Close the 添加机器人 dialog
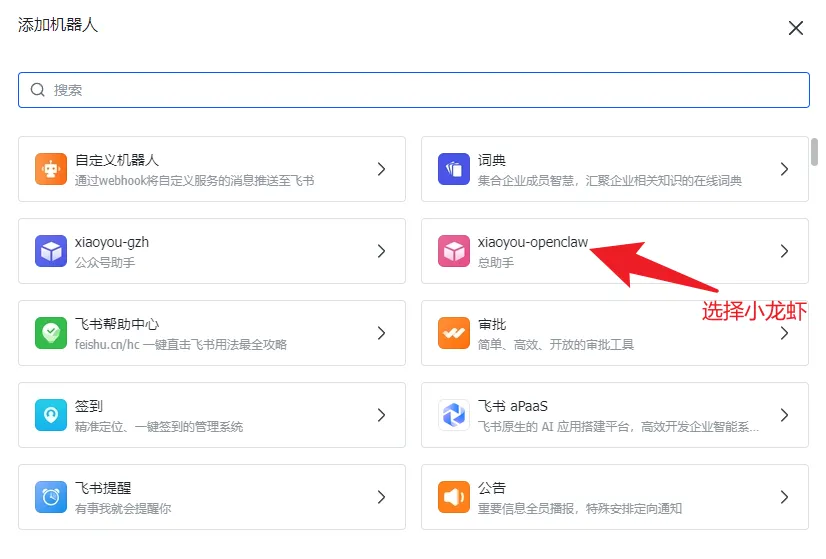Image resolution: width=826 pixels, height=559 pixels. (x=795, y=28)
